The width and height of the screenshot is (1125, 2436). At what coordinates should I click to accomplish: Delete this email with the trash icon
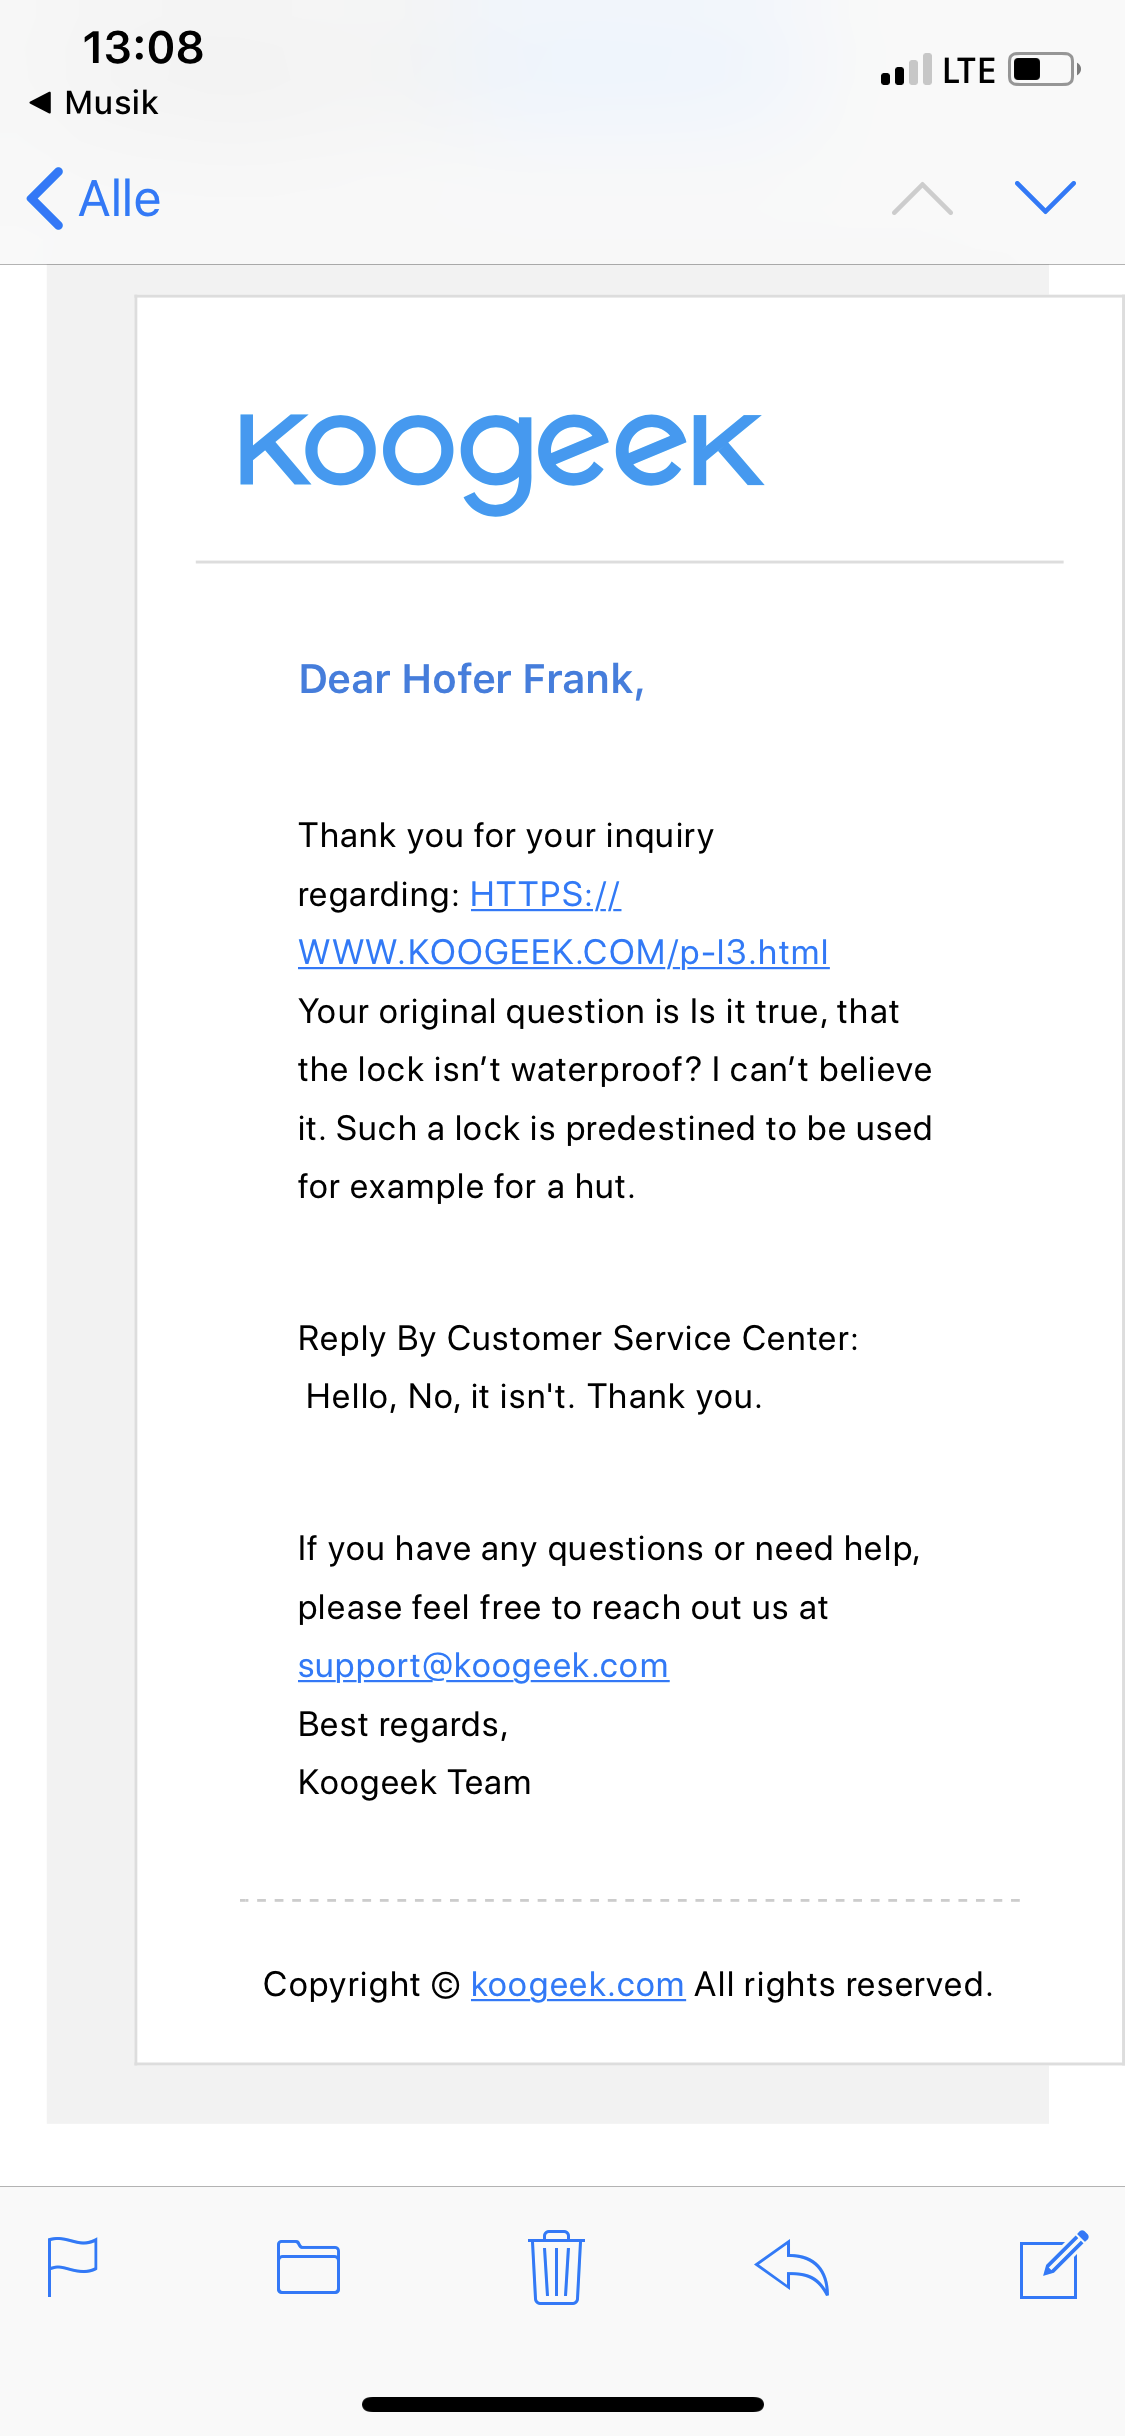556,2266
